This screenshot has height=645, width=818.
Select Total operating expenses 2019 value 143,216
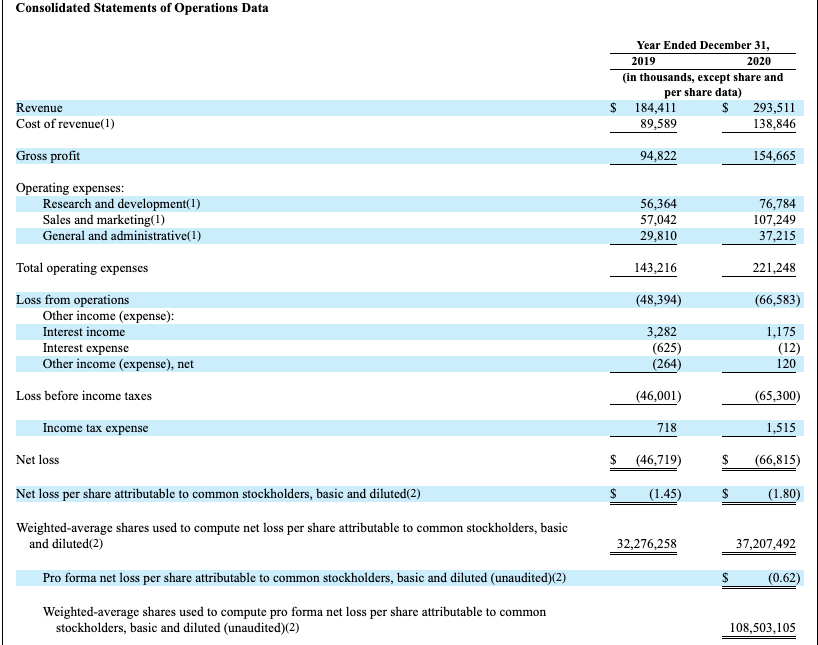655,268
